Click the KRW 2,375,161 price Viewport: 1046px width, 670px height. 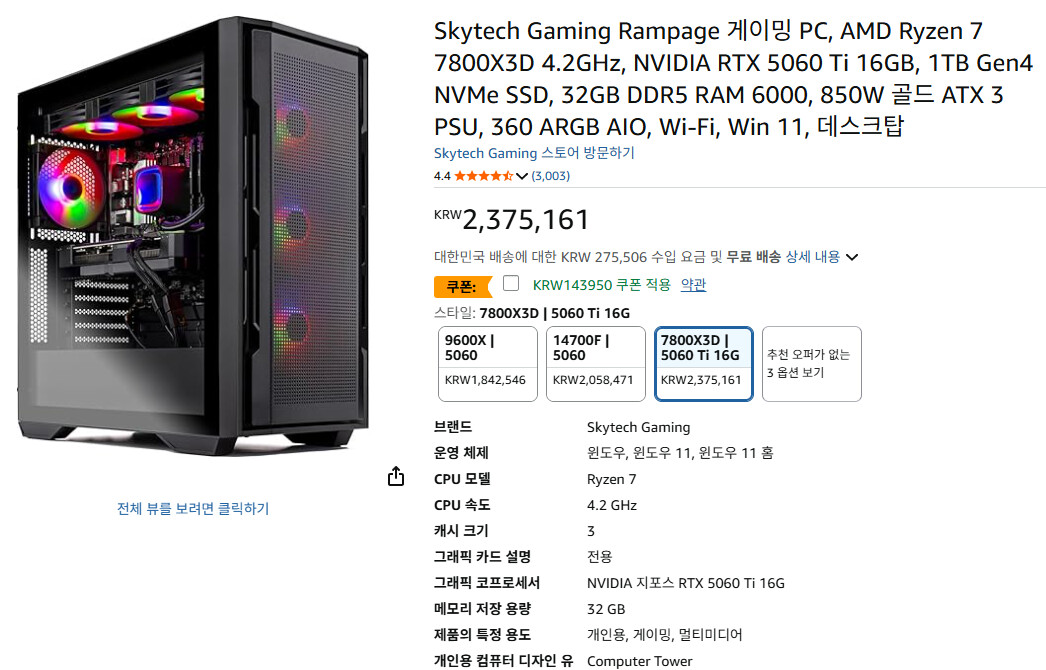coord(512,220)
